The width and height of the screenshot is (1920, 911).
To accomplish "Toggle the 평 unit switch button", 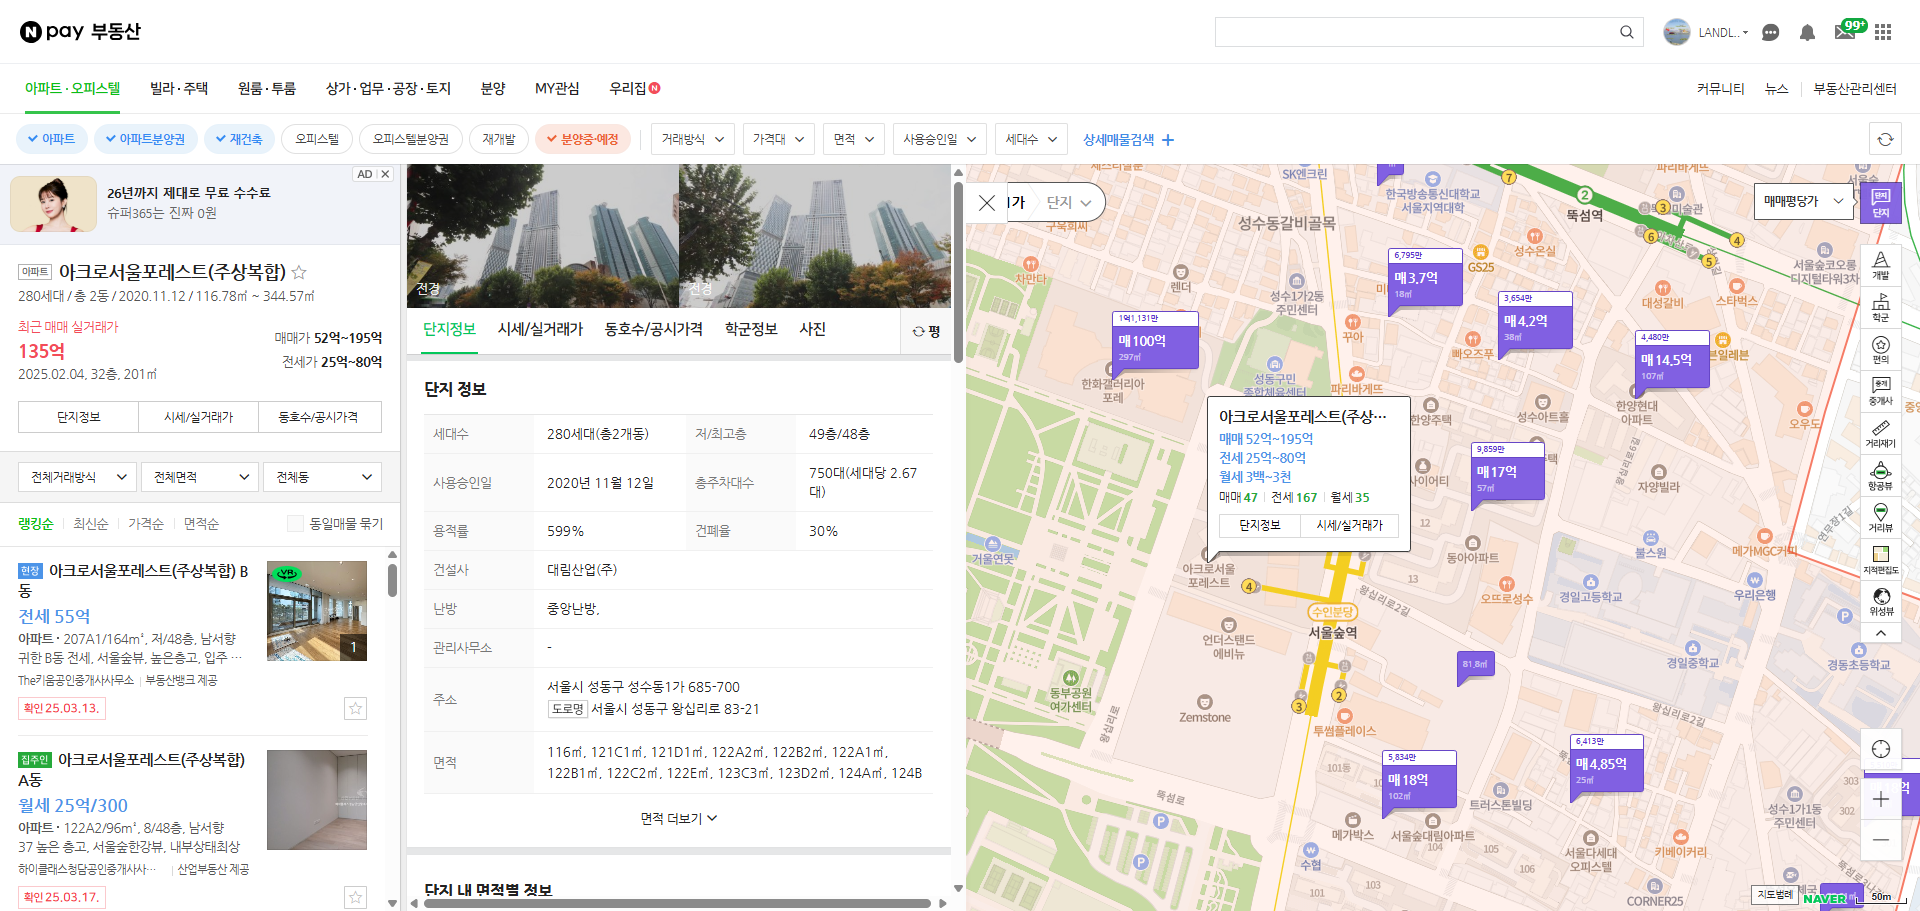I will 927,331.
